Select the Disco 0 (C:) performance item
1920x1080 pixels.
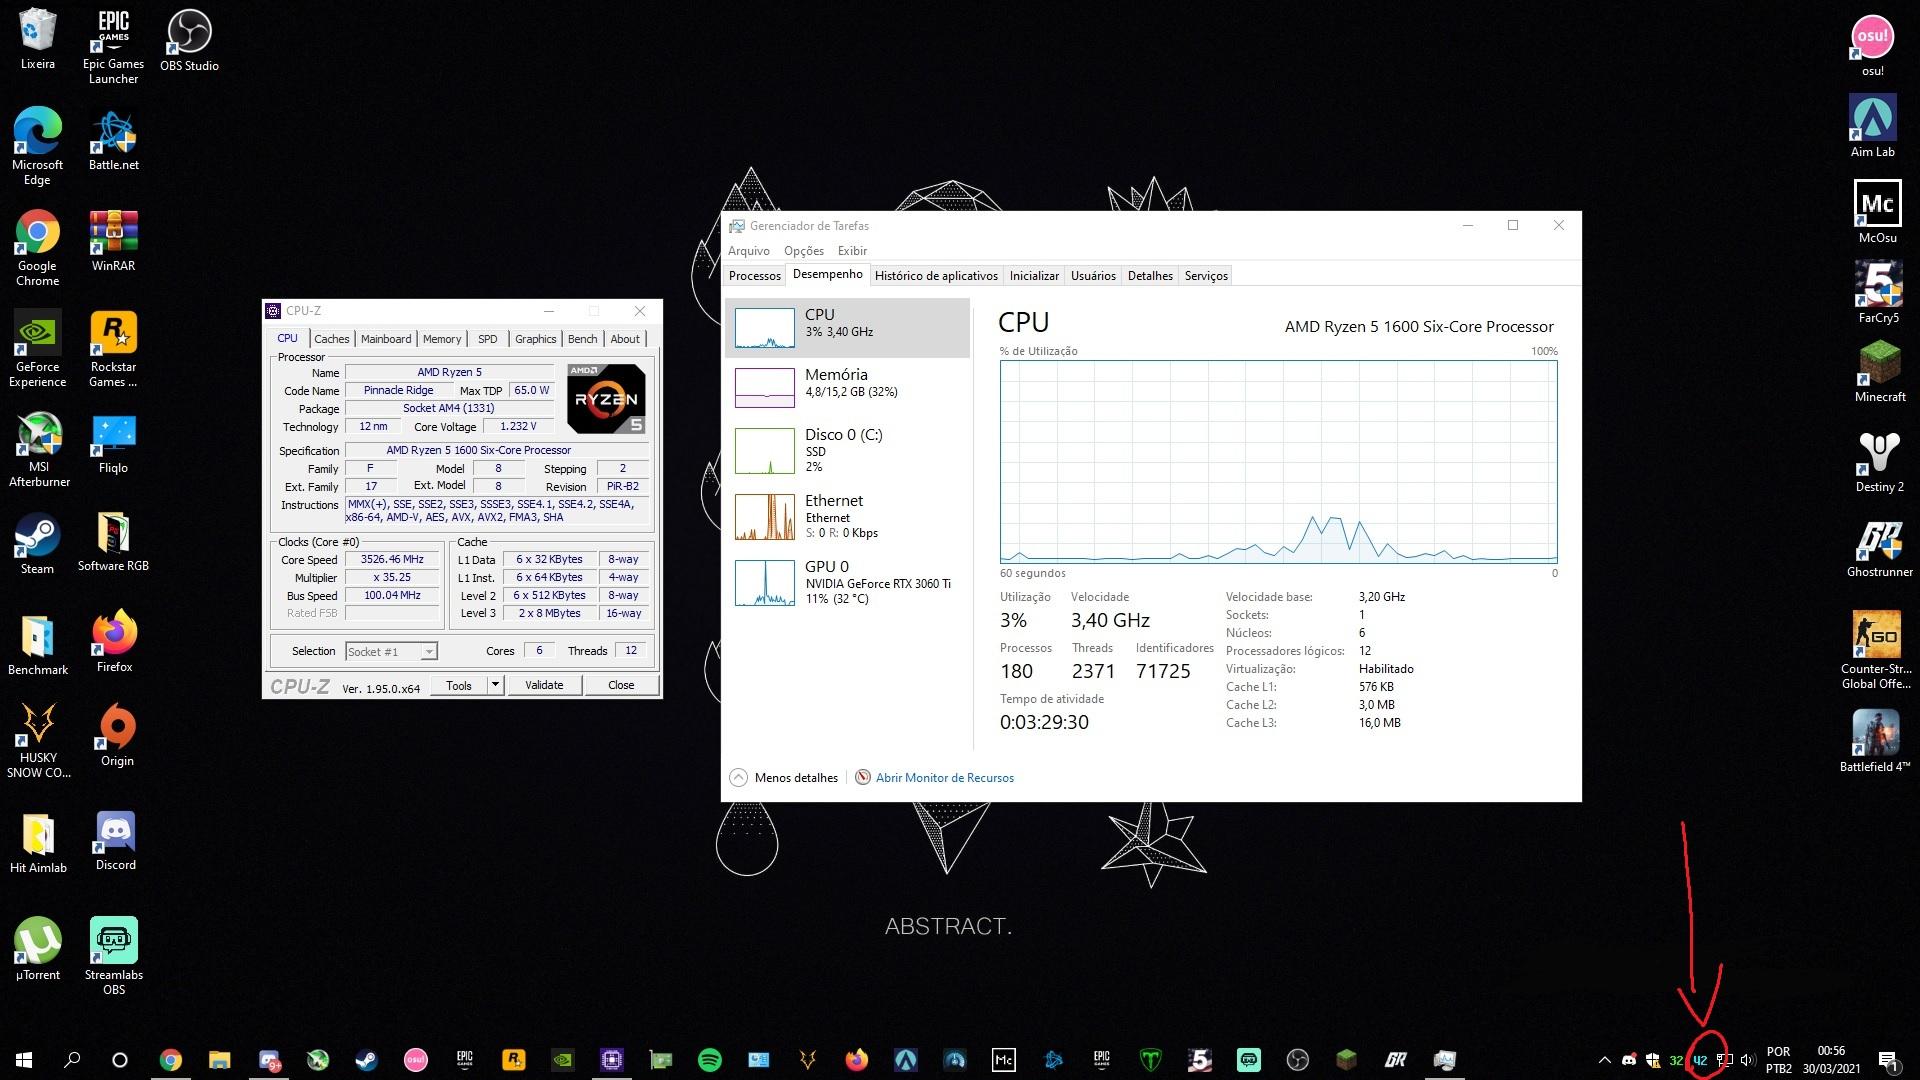point(847,450)
